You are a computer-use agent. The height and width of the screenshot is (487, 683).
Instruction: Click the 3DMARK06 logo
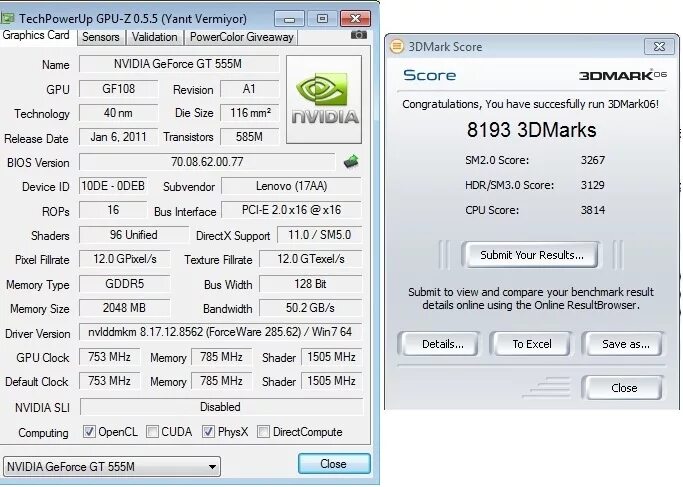[623, 75]
